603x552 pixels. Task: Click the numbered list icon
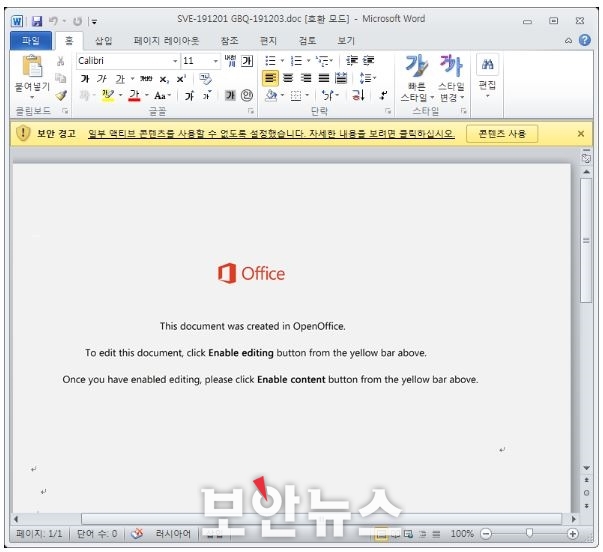[x=296, y=61]
